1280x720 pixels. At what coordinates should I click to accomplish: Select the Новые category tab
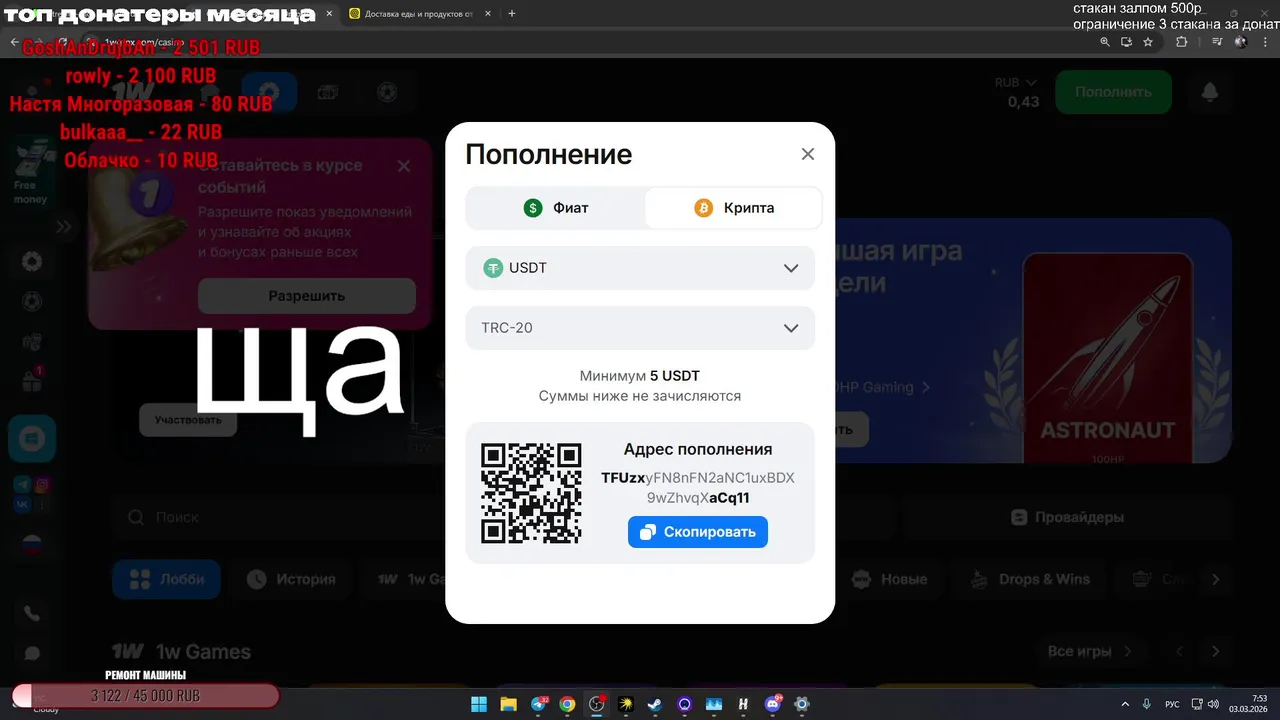click(x=890, y=579)
